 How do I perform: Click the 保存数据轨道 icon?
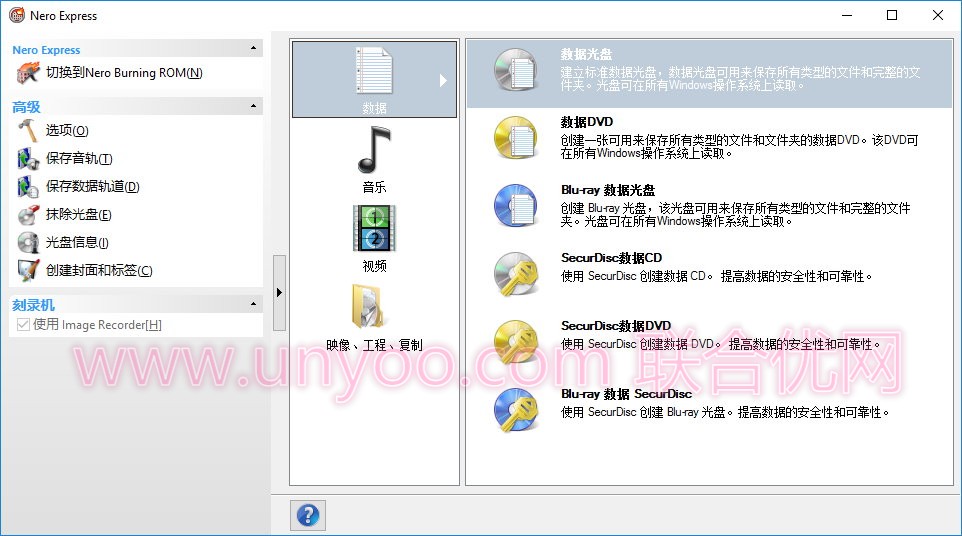pyautogui.click(x=28, y=186)
